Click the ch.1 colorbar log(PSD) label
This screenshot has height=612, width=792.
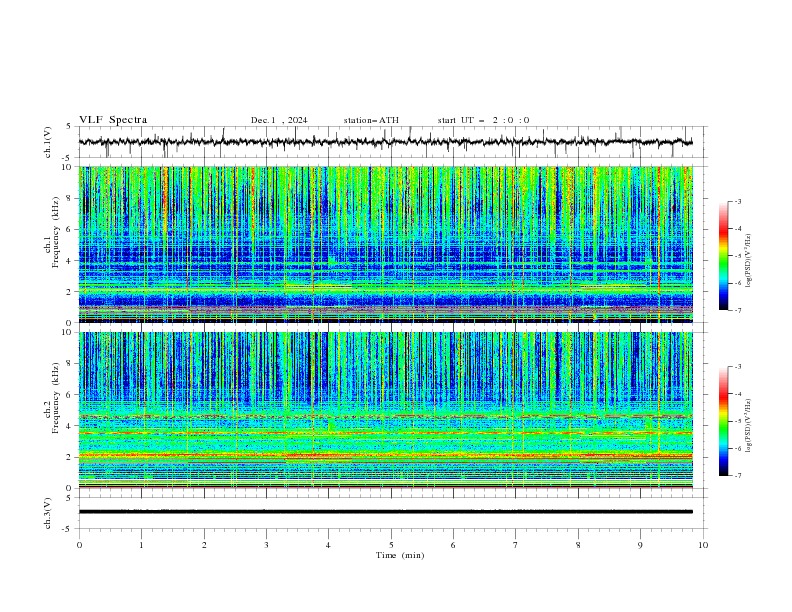tap(748, 261)
